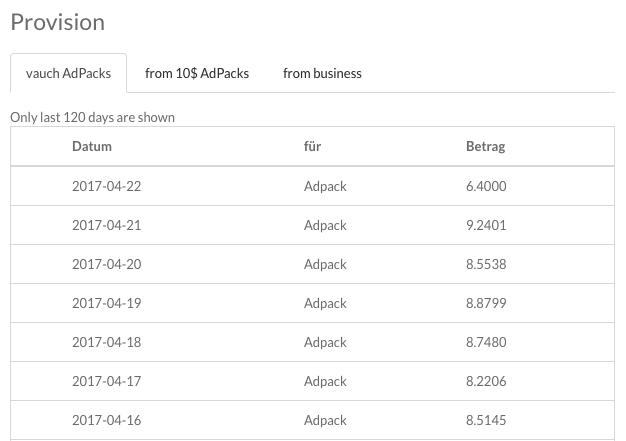Select the "from business" tab
The height and width of the screenshot is (441, 626).
coord(322,73)
